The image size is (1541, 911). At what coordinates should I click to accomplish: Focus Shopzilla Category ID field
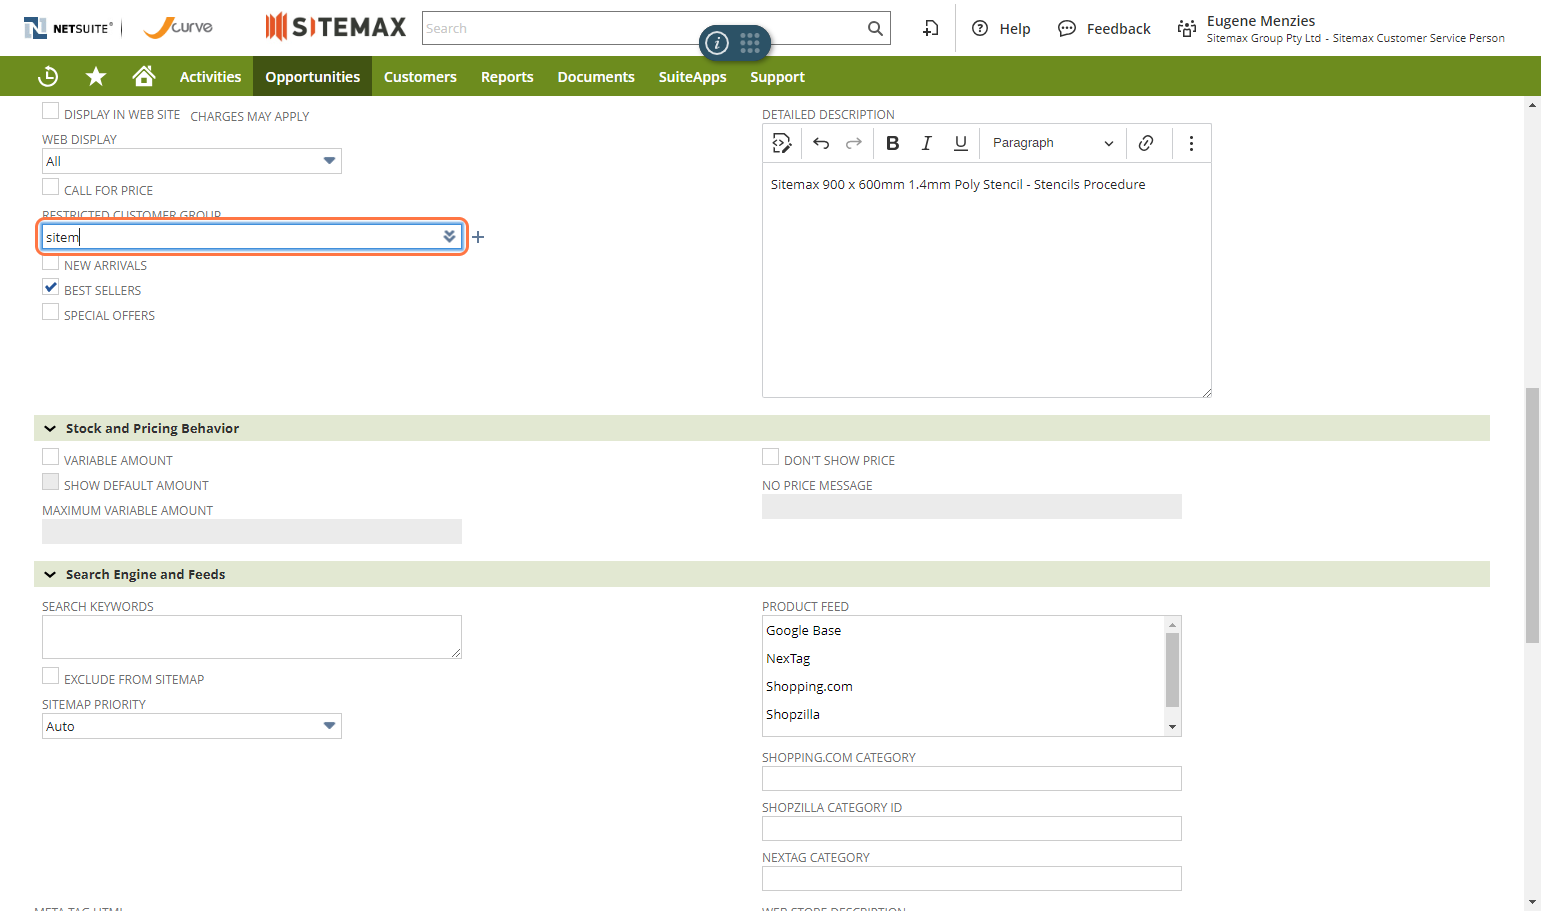pos(972,828)
